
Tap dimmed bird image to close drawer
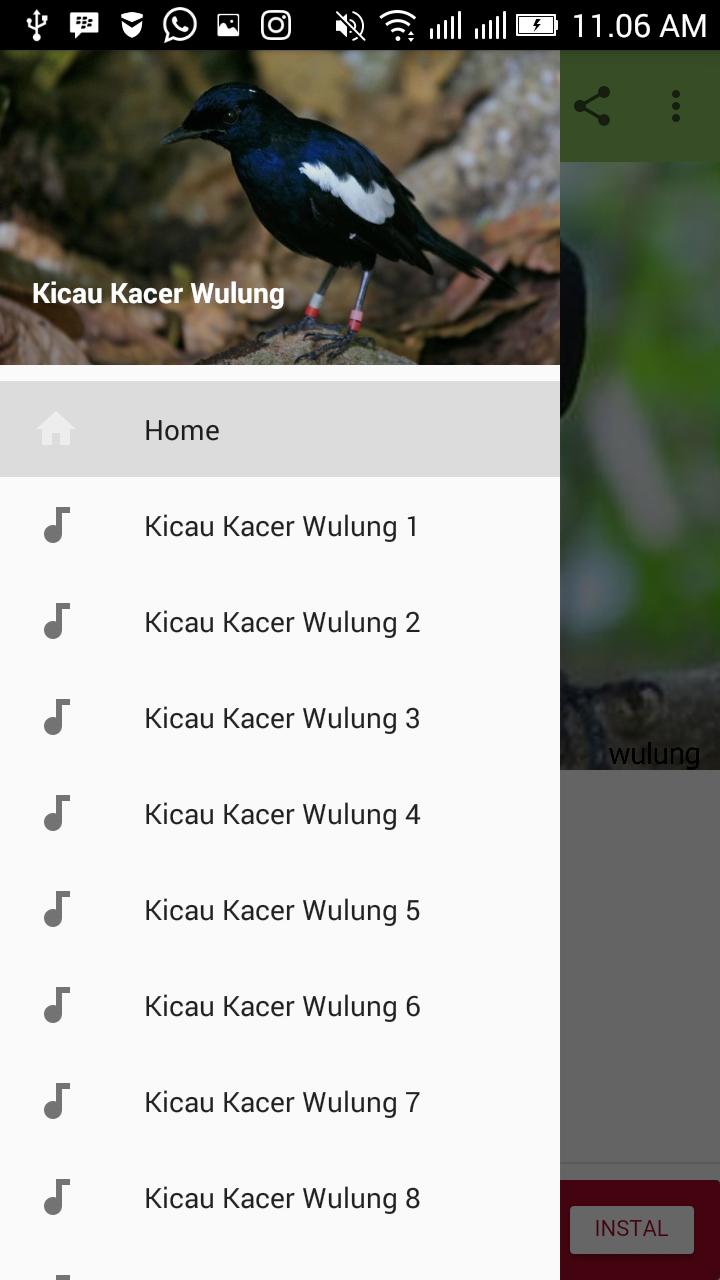tap(640, 465)
